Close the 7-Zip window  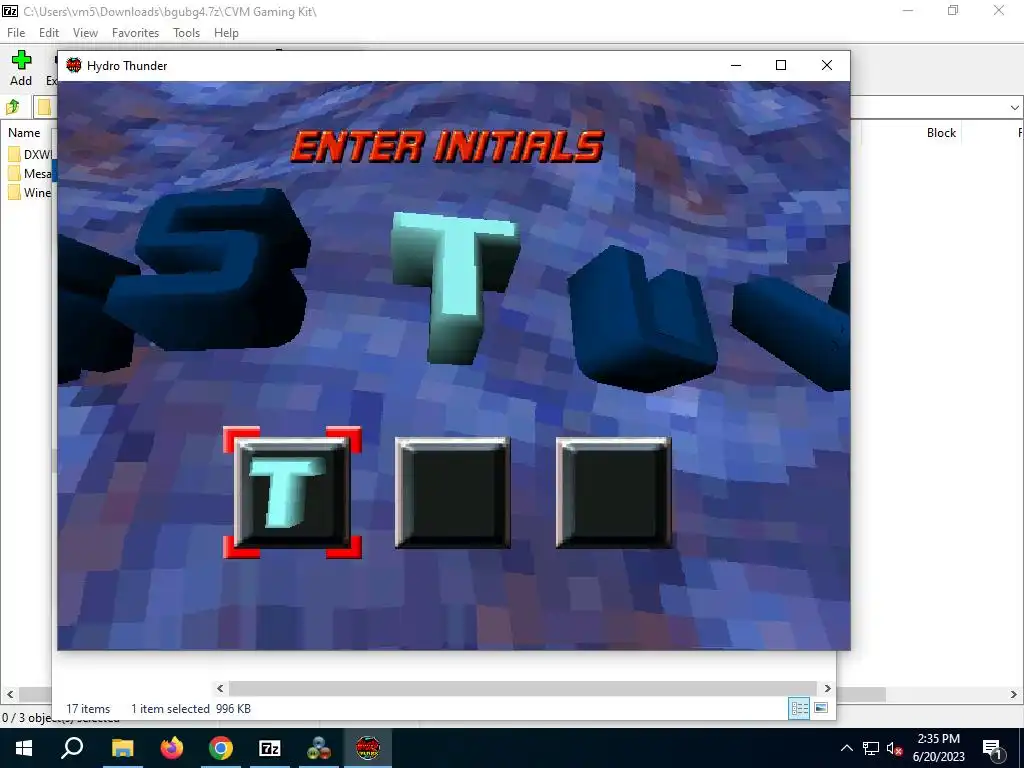click(x=999, y=10)
